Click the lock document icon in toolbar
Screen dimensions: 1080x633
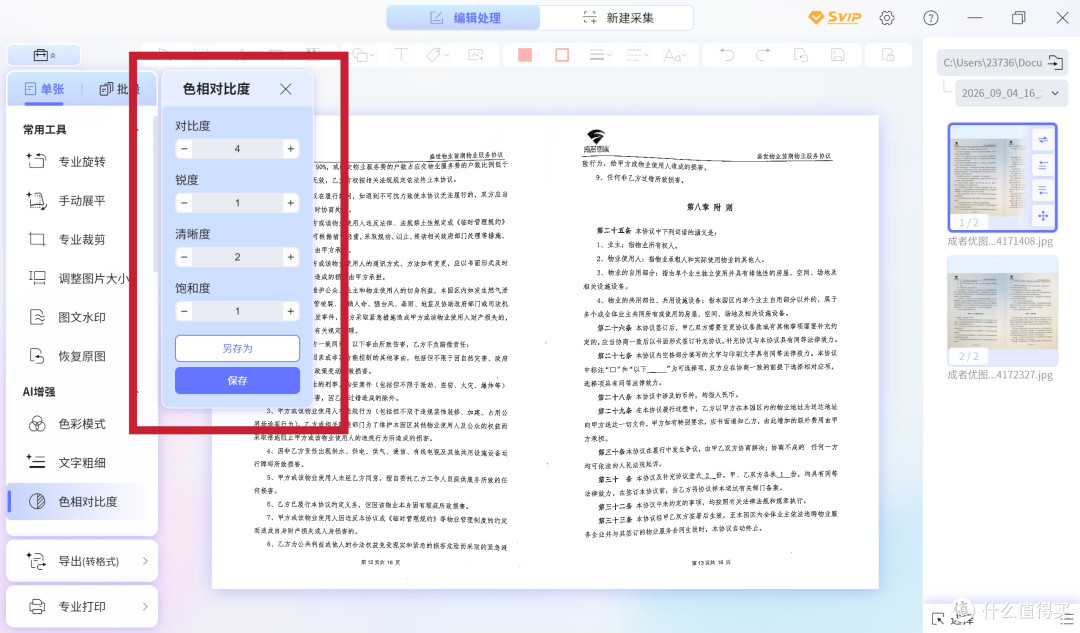(889, 55)
